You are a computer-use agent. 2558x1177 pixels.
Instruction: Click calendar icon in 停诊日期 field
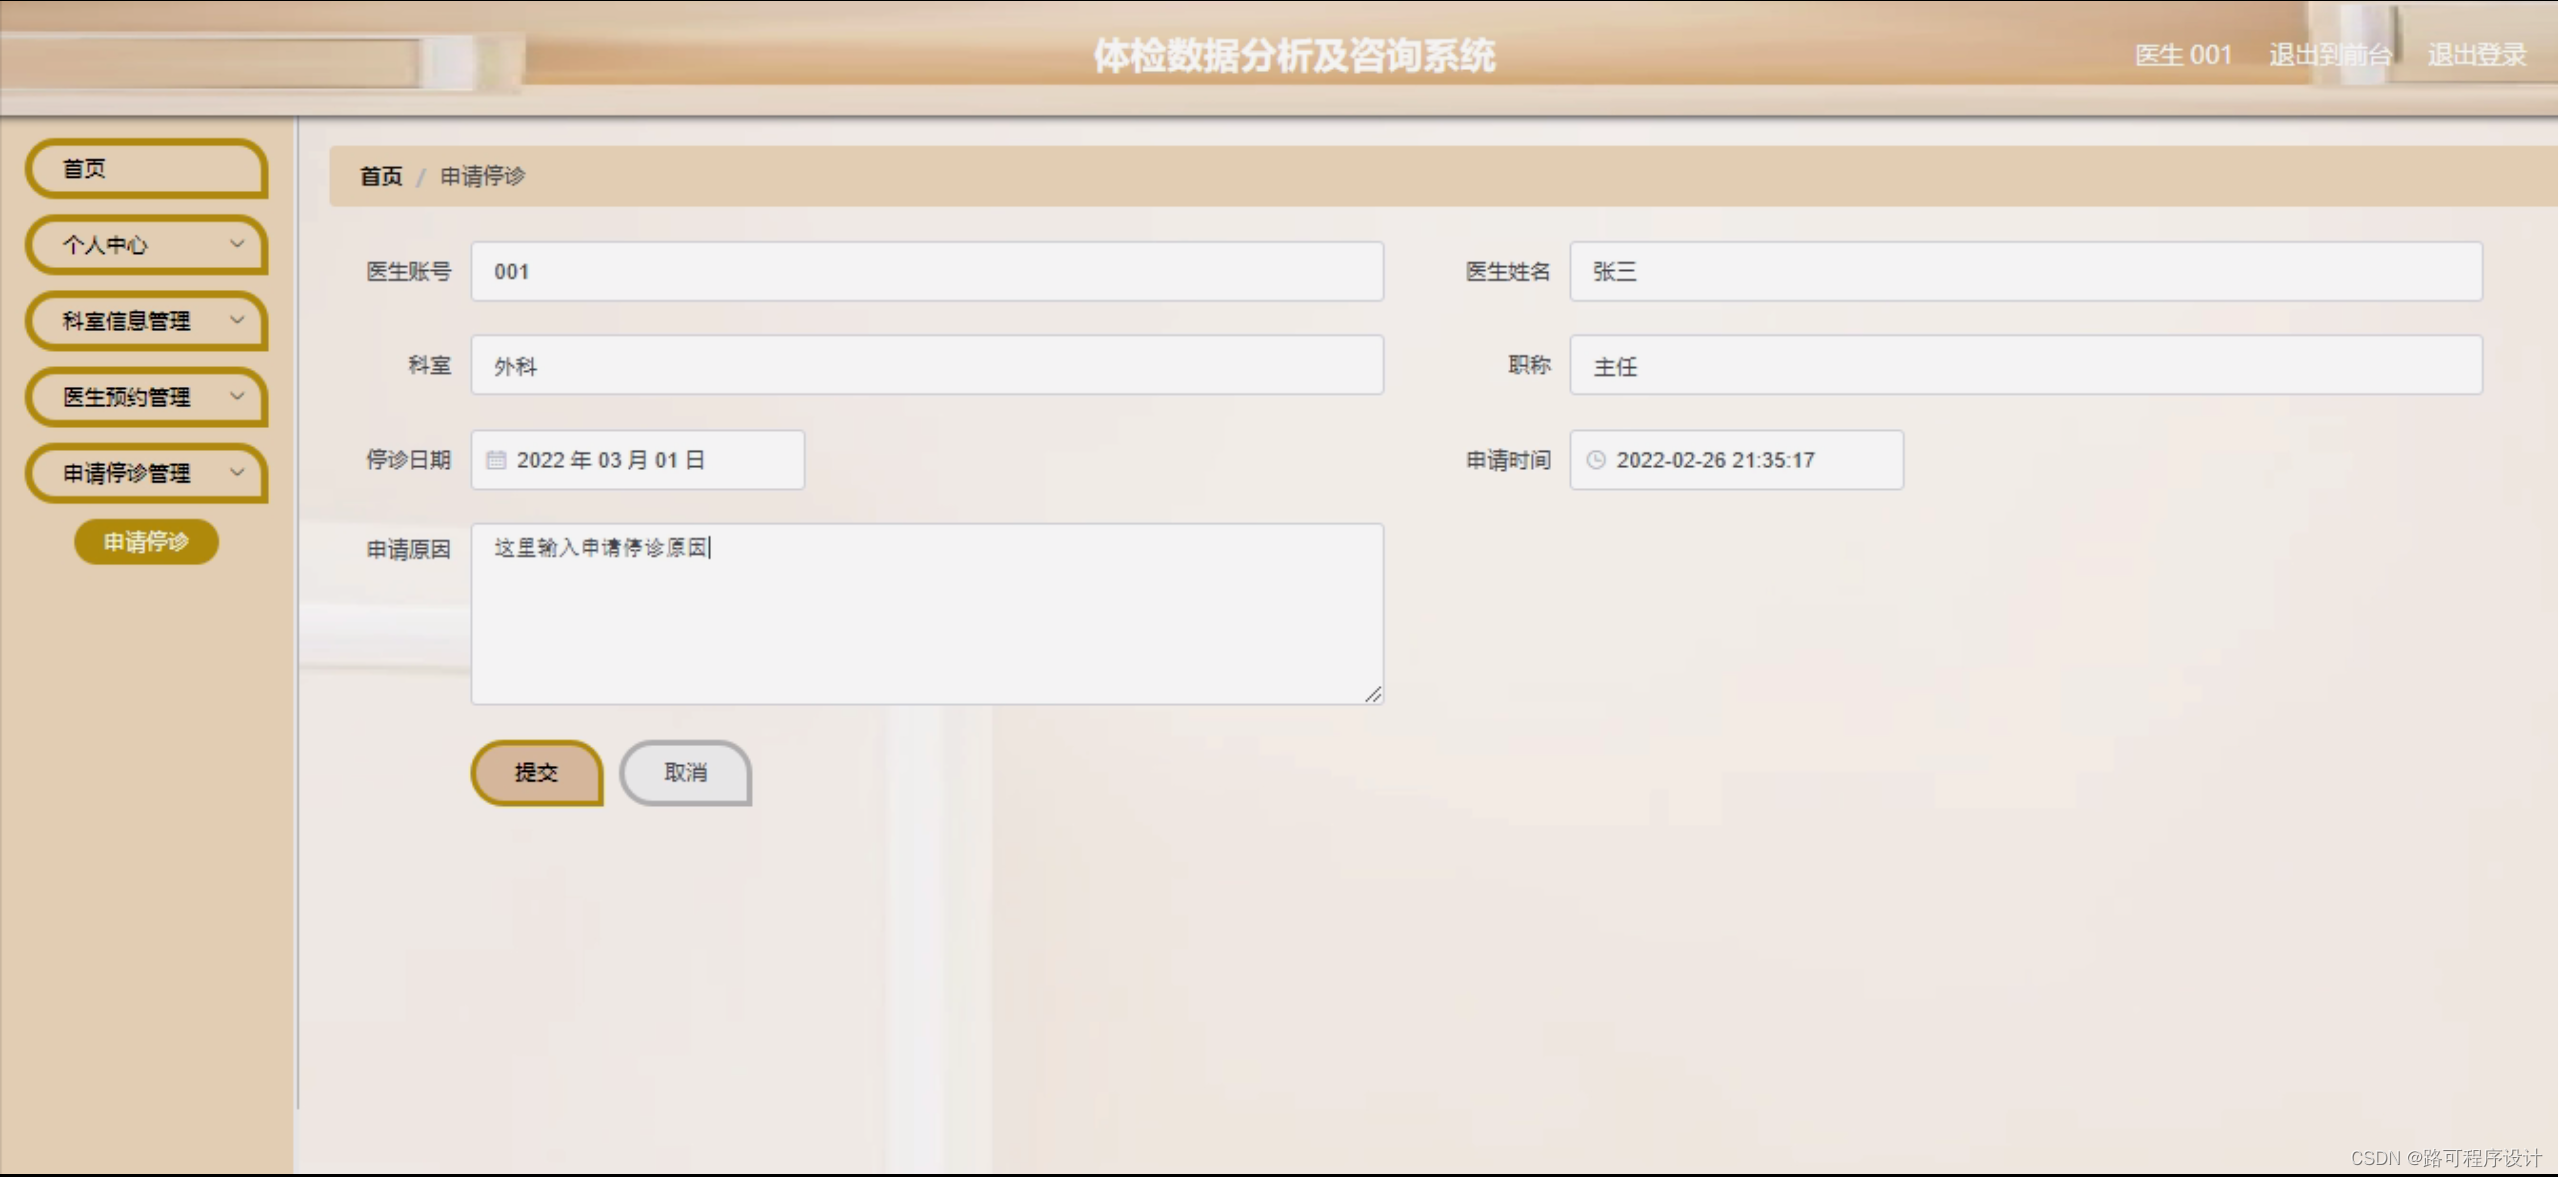(x=496, y=460)
